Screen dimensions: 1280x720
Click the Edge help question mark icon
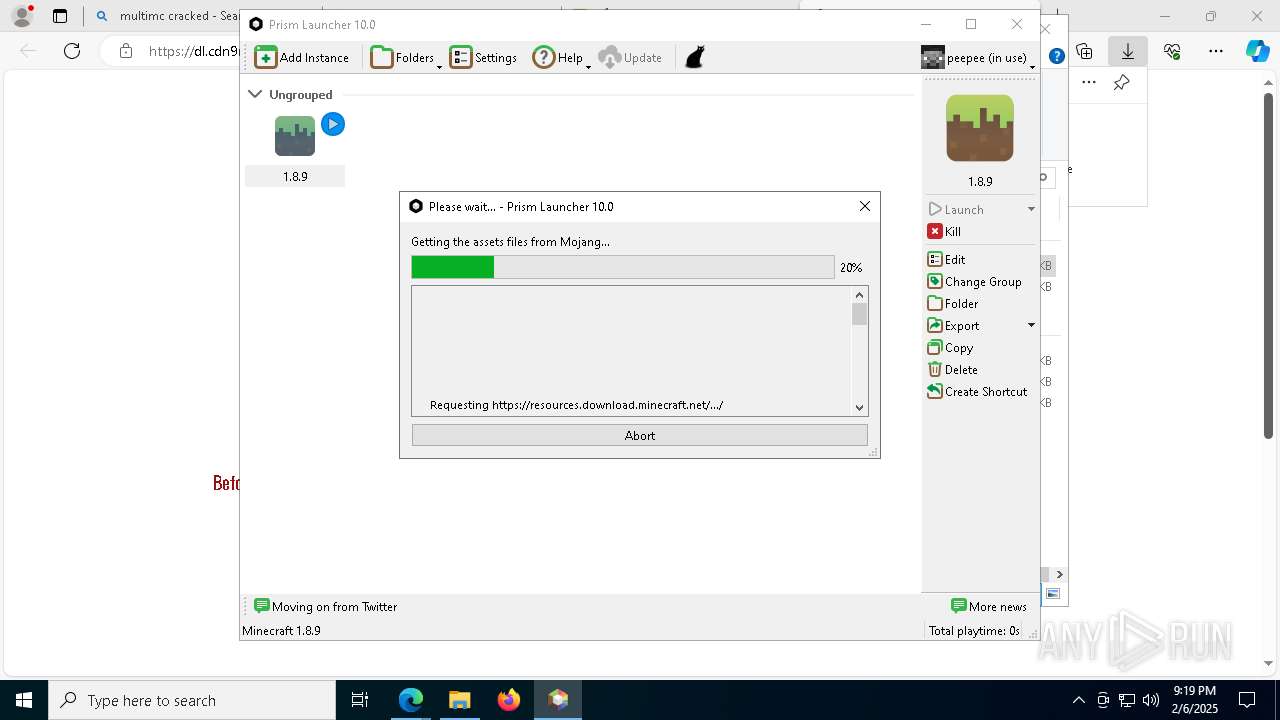(1056, 56)
